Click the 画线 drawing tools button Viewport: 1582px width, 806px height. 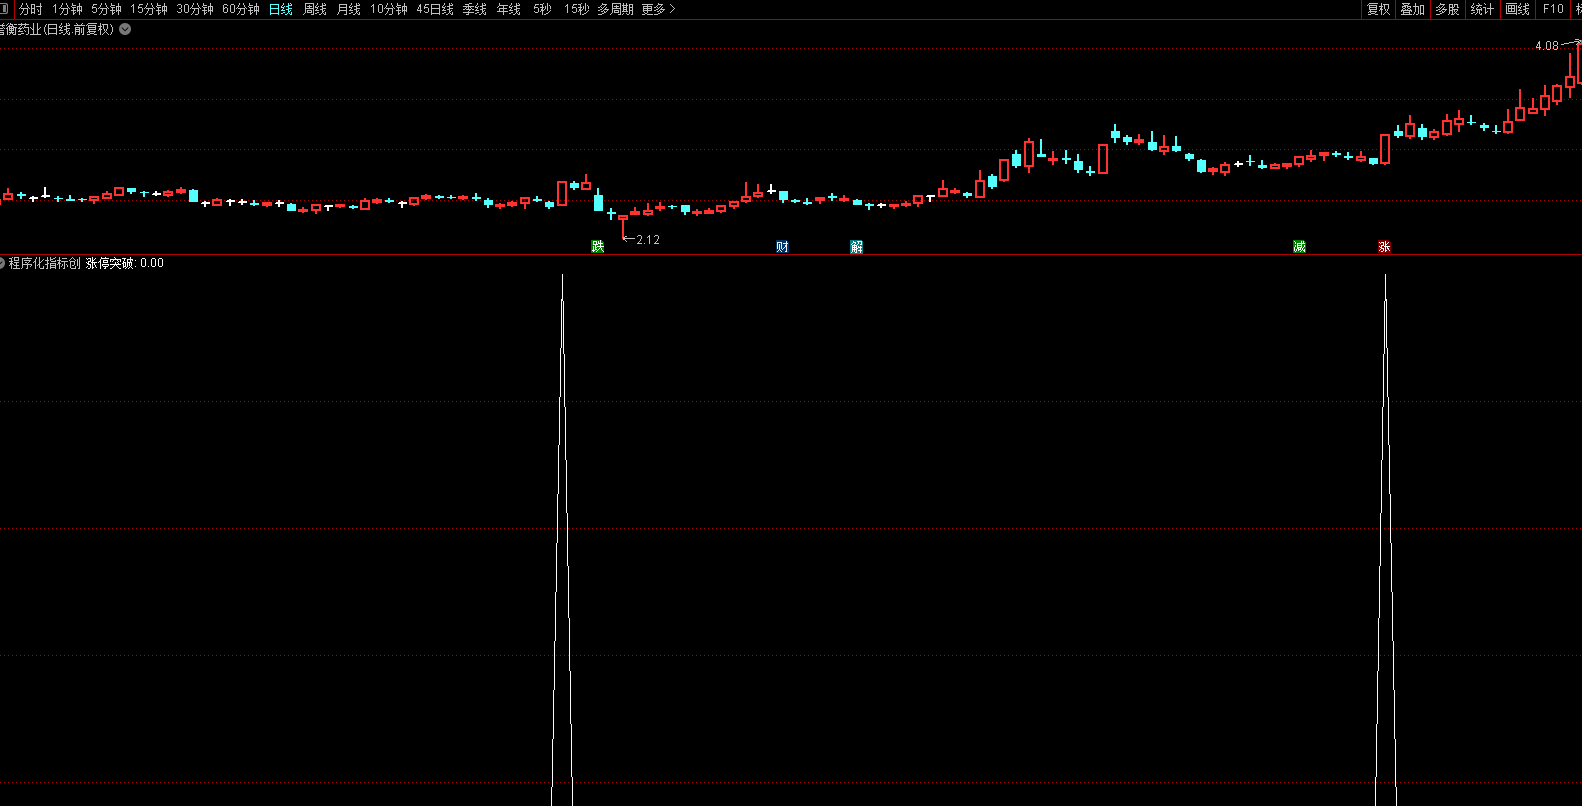(1517, 9)
